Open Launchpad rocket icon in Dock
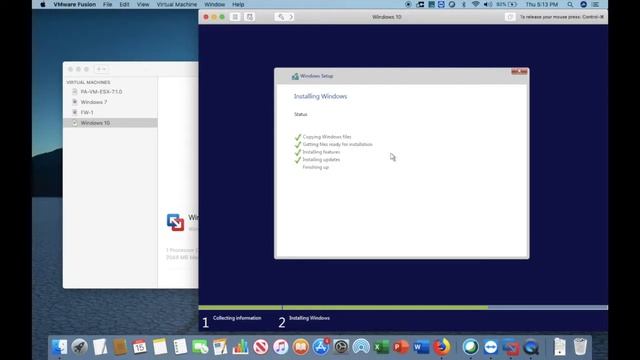The height and width of the screenshot is (360, 640). click(80, 347)
